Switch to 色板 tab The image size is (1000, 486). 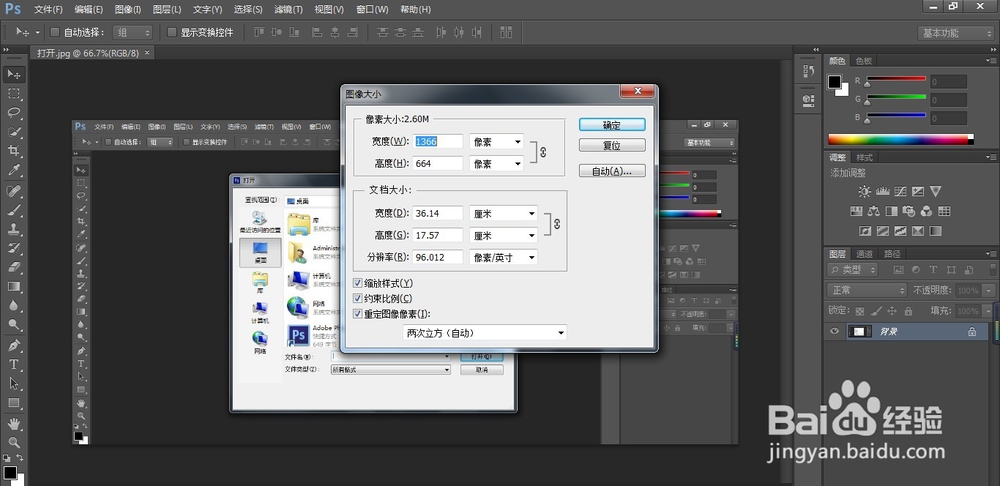click(x=864, y=61)
